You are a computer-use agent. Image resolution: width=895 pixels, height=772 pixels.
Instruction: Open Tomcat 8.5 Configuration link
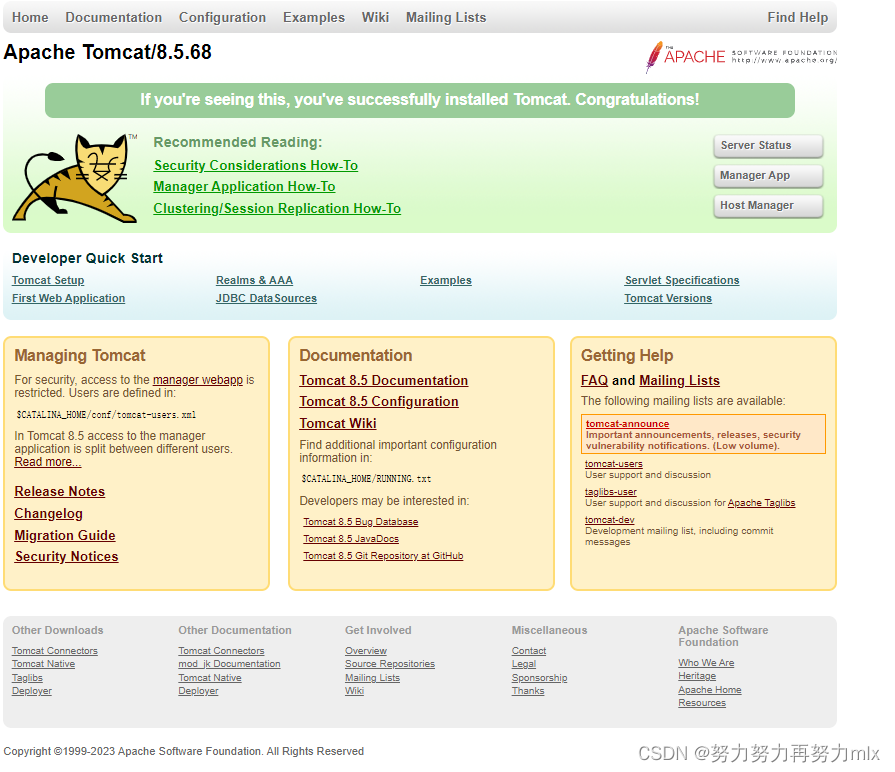[379, 402]
